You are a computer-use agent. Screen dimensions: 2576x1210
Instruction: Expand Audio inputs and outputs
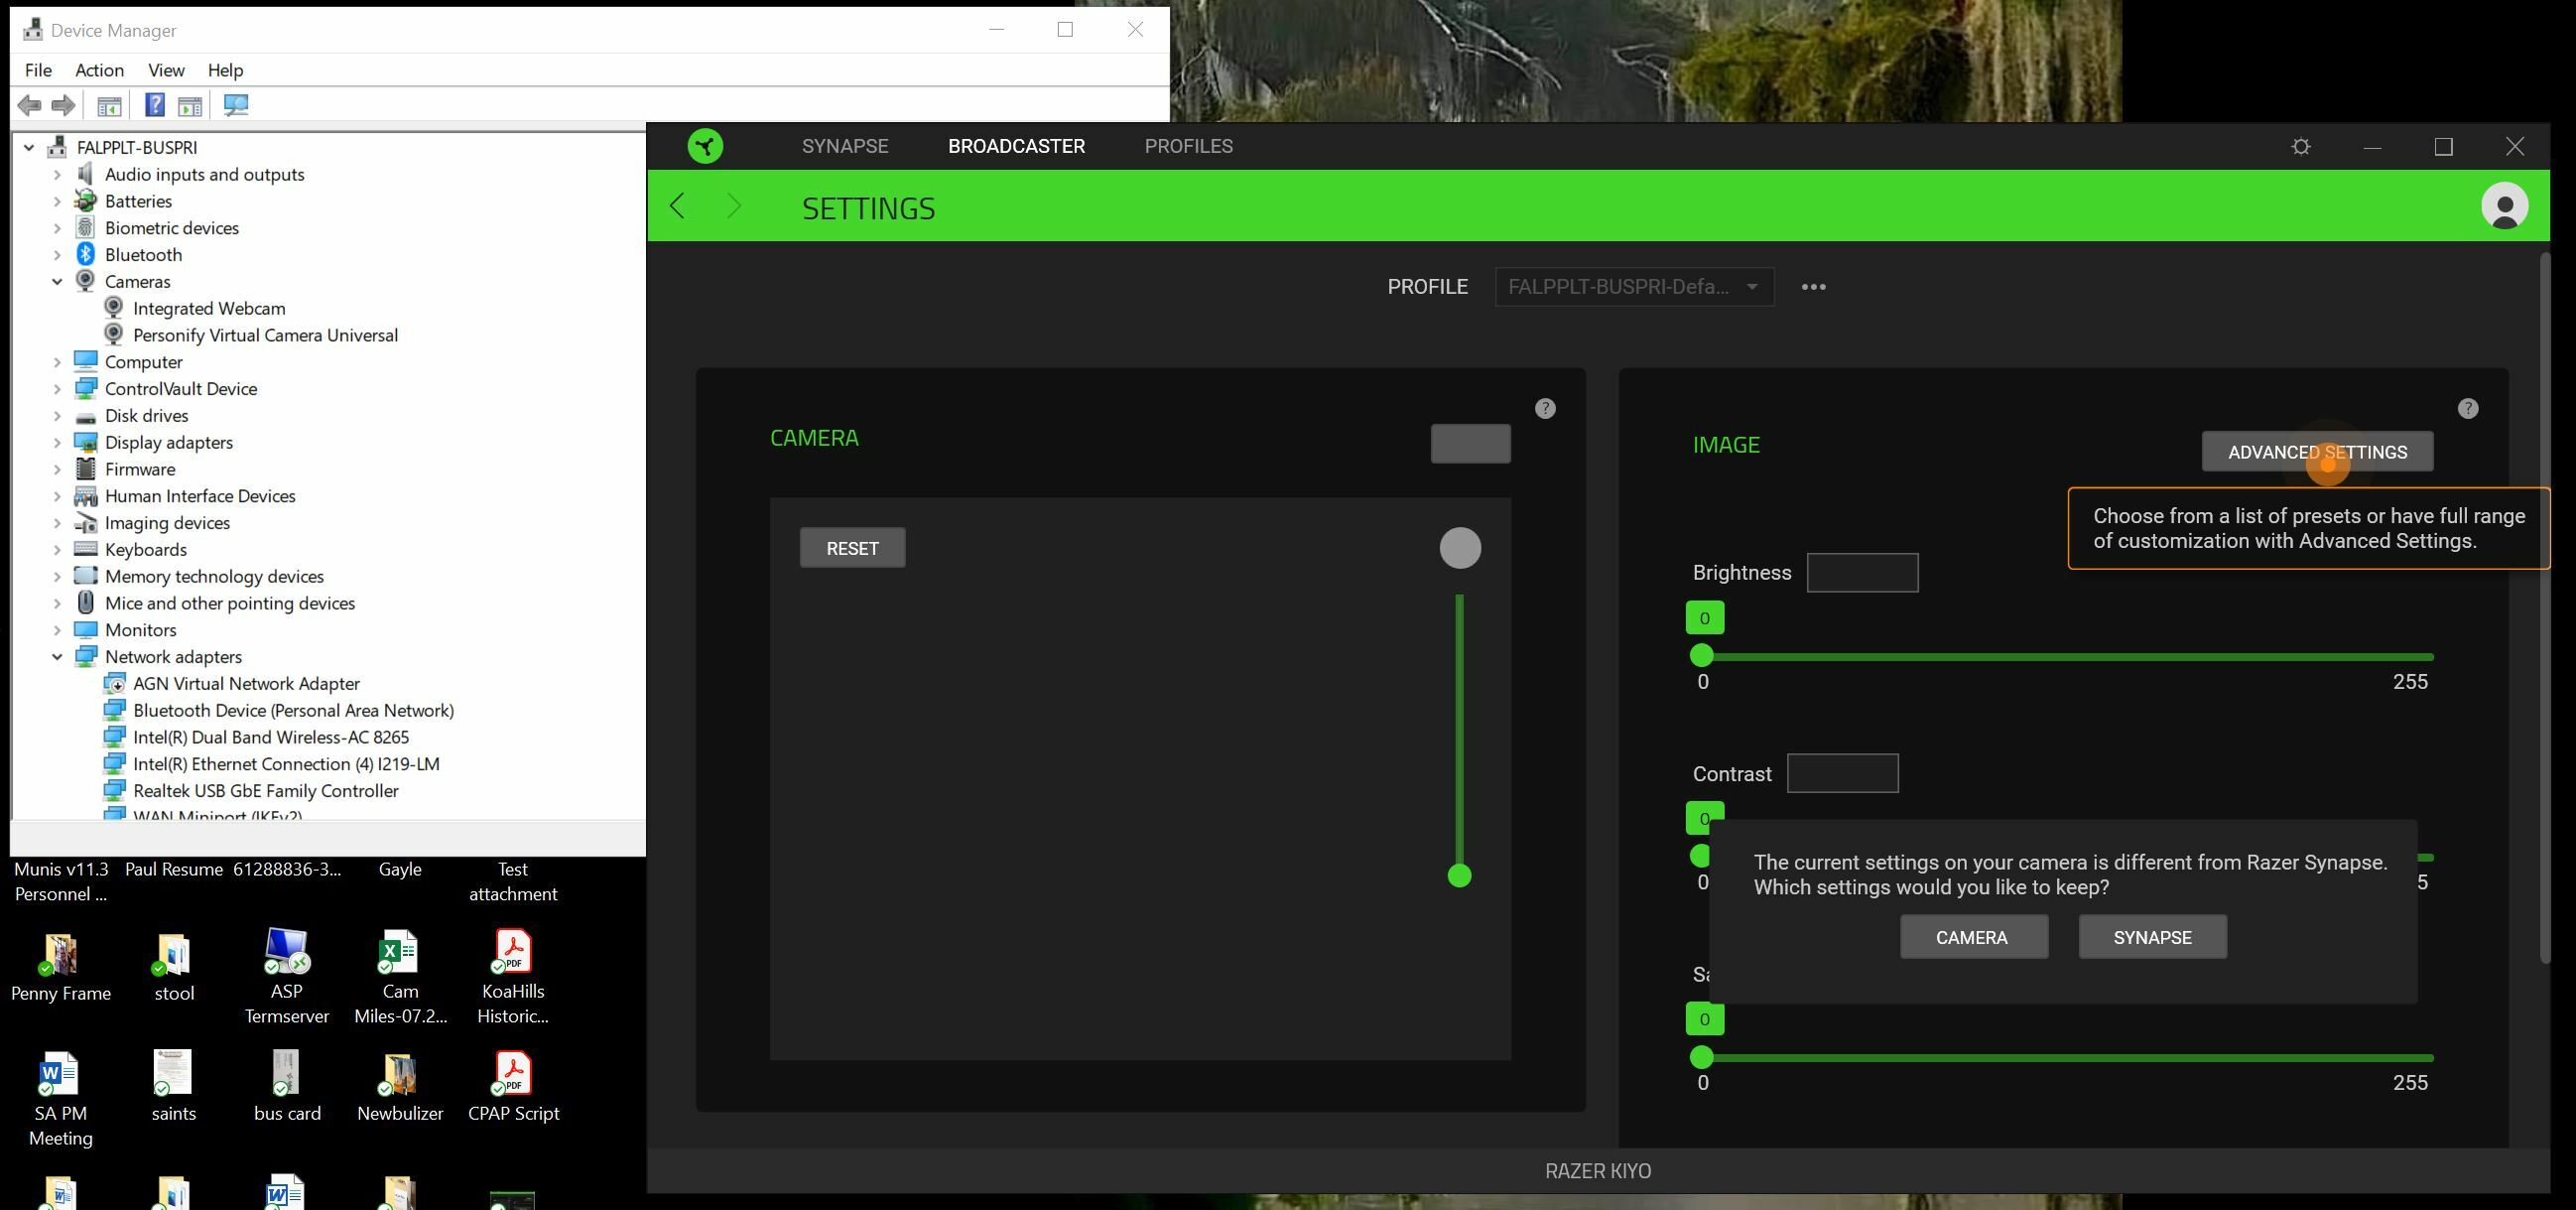[57, 174]
